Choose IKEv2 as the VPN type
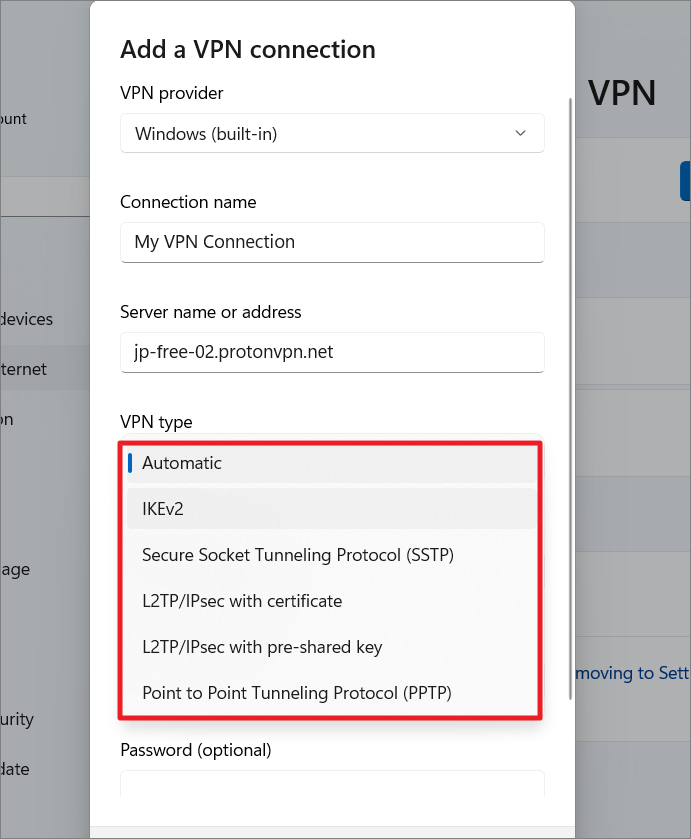This screenshot has width=691, height=839. 330,509
